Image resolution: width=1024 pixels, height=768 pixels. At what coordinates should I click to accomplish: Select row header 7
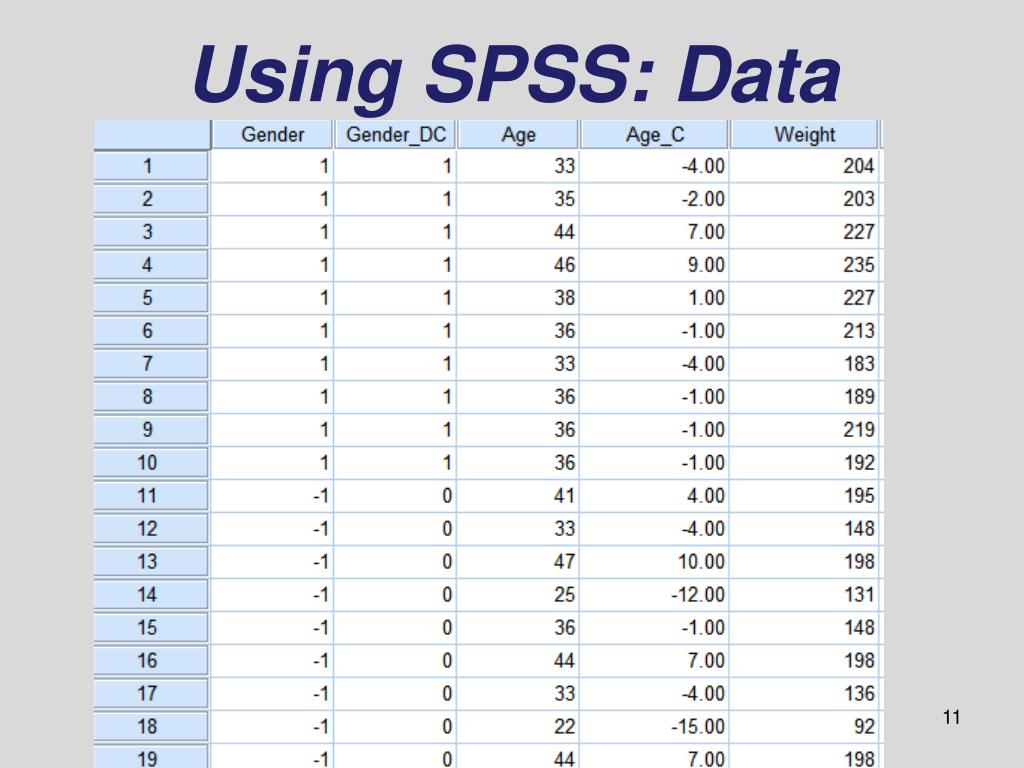point(151,364)
